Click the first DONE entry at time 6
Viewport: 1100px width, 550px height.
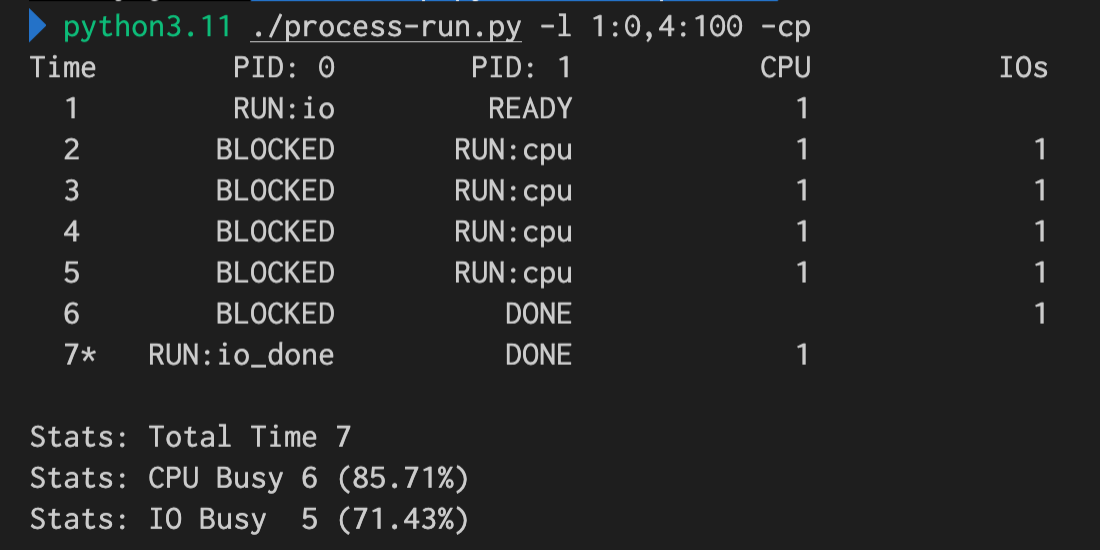[x=539, y=314]
